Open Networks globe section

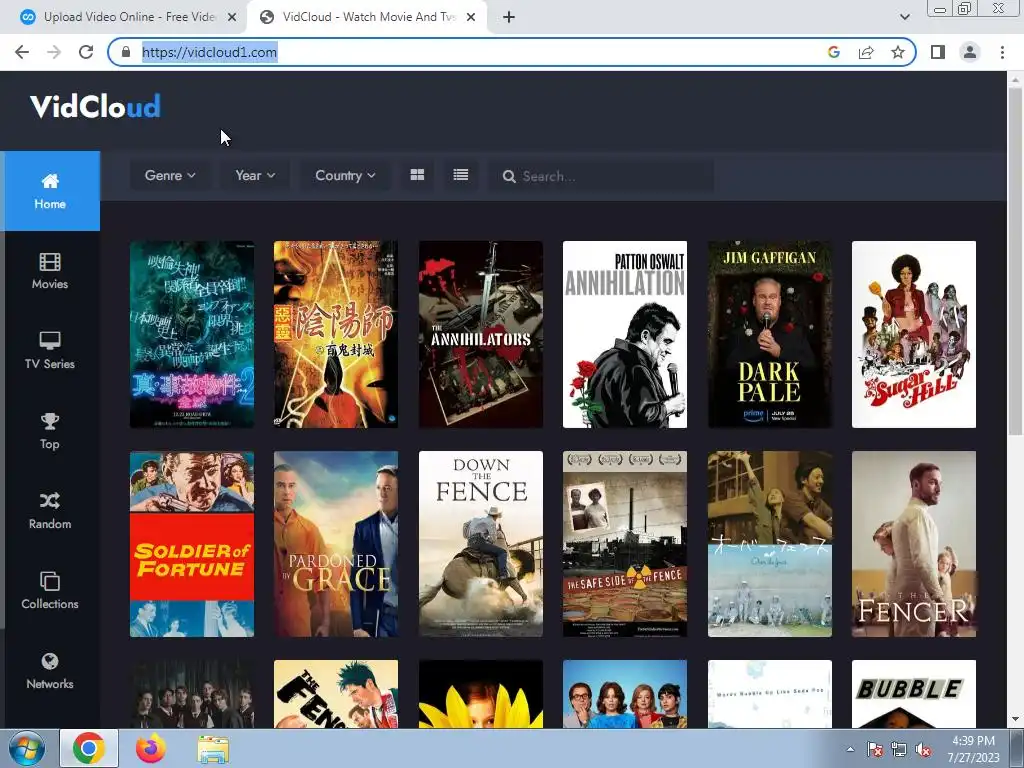click(50, 671)
